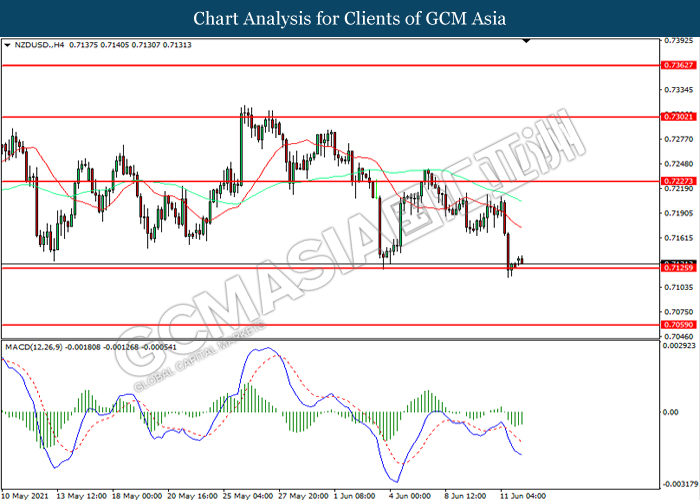Click the 25 May 04:00 time label

(248, 496)
